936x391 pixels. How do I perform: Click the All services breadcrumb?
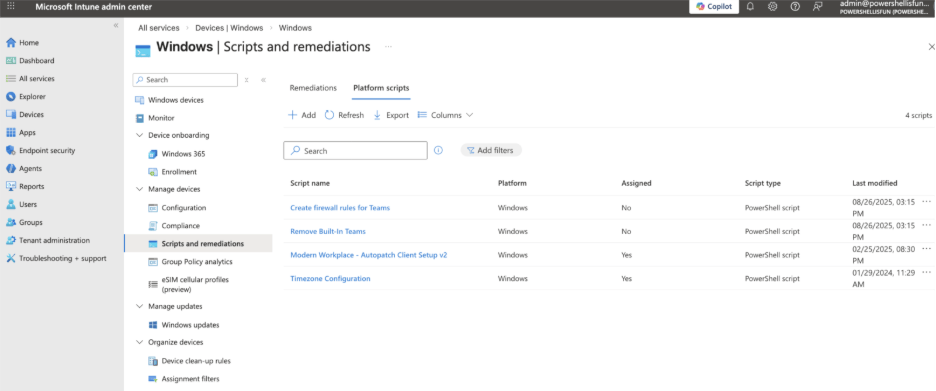(159, 27)
